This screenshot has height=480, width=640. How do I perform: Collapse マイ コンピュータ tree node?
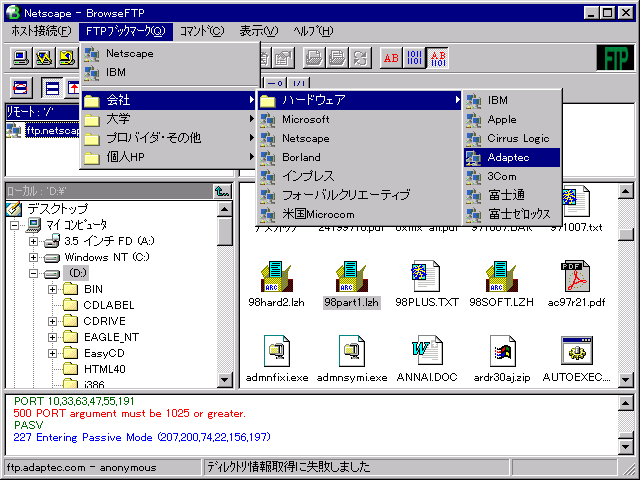14,225
